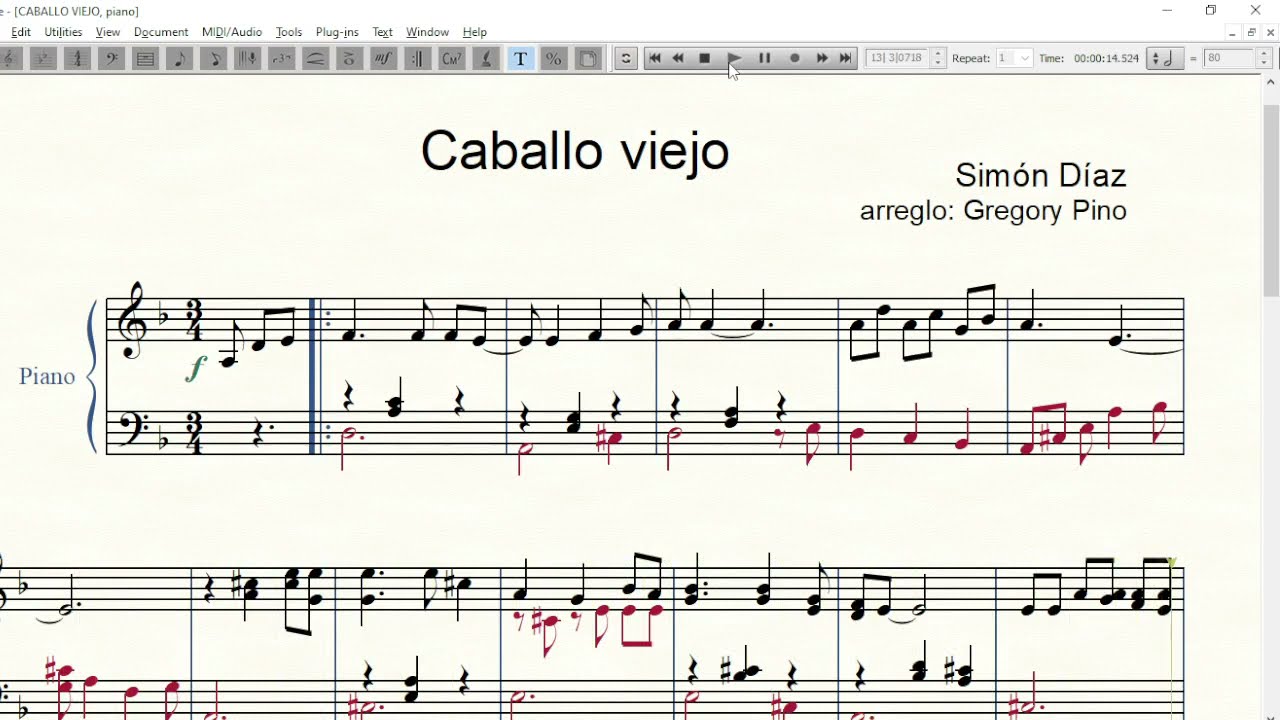Open the Tools menu
The height and width of the screenshot is (720, 1280).
[x=289, y=32]
